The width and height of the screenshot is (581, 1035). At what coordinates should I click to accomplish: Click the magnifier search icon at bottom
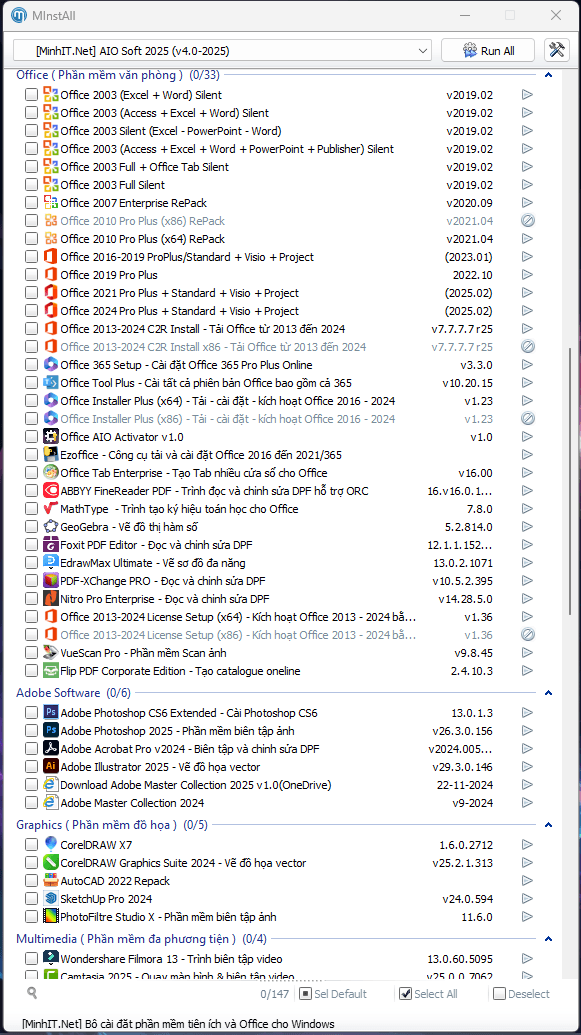[x=31, y=992]
